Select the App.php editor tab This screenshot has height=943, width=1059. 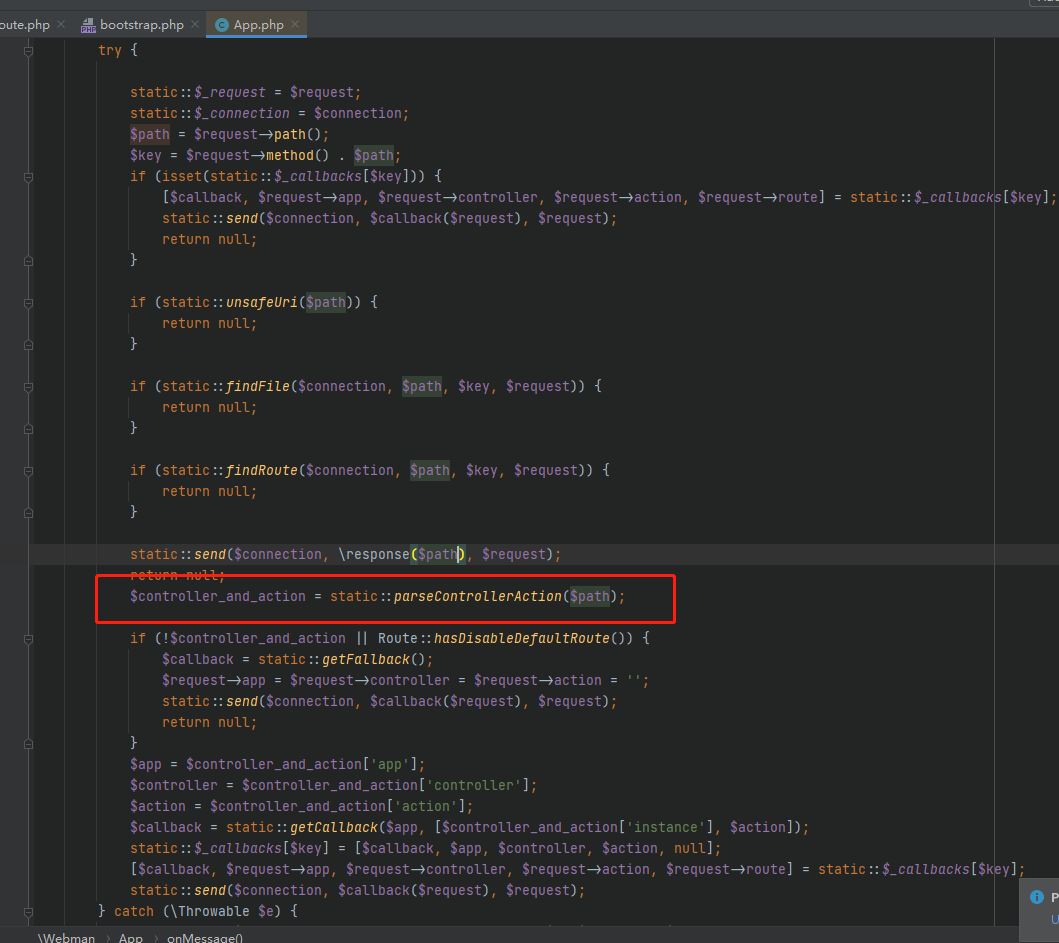pyautogui.click(x=258, y=25)
